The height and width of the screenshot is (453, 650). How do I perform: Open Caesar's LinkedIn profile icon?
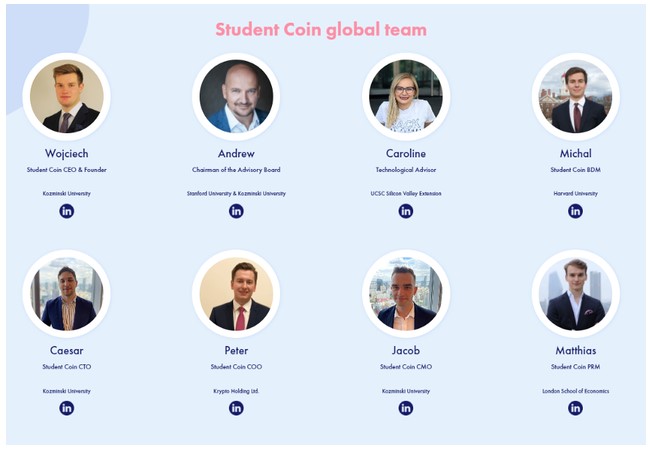pos(67,408)
